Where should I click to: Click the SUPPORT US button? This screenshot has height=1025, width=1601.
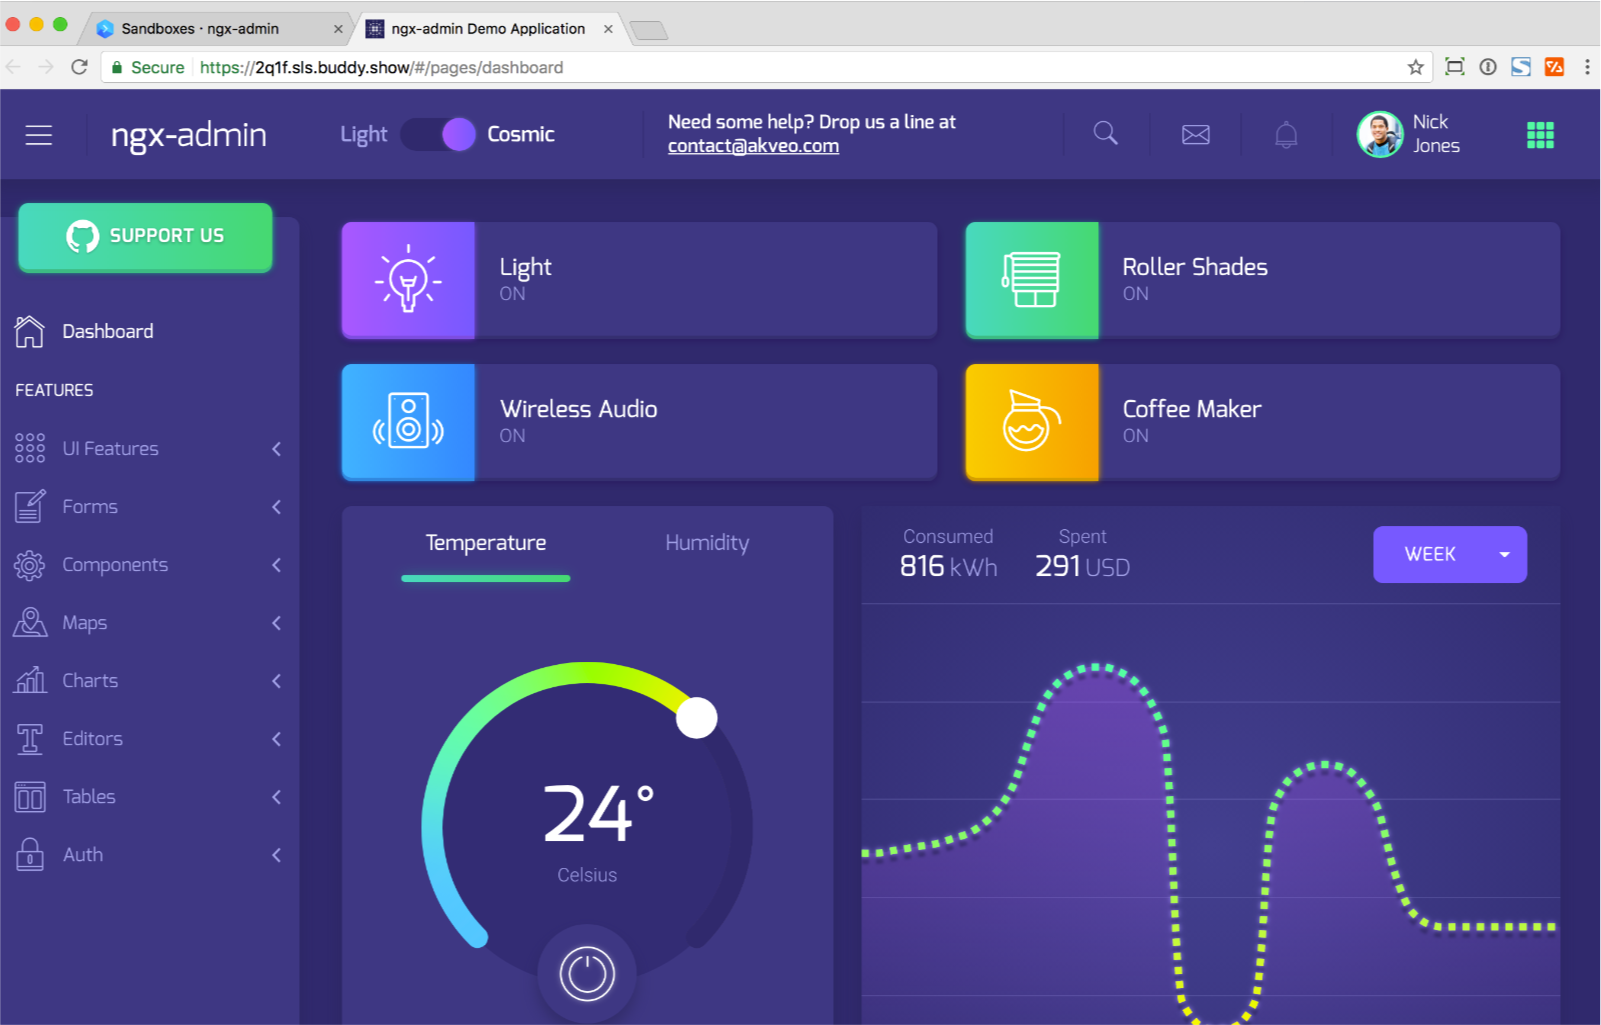tap(145, 237)
